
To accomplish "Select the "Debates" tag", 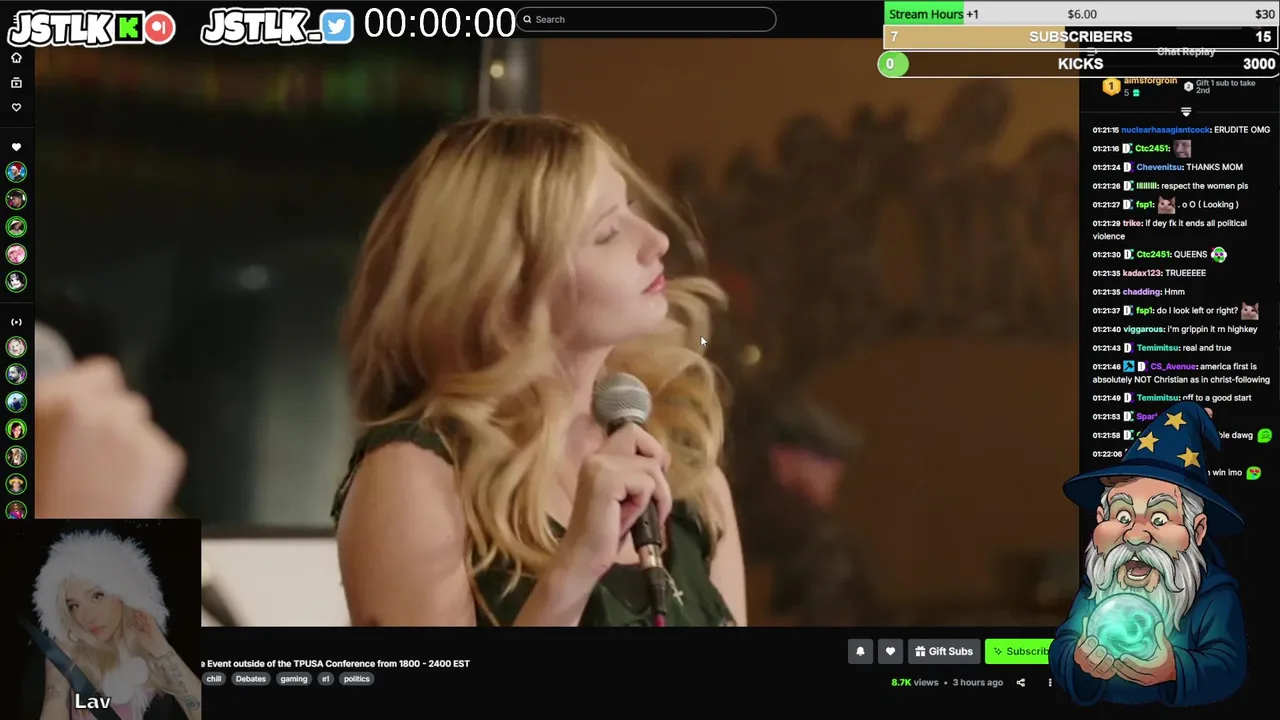I will point(251,679).
